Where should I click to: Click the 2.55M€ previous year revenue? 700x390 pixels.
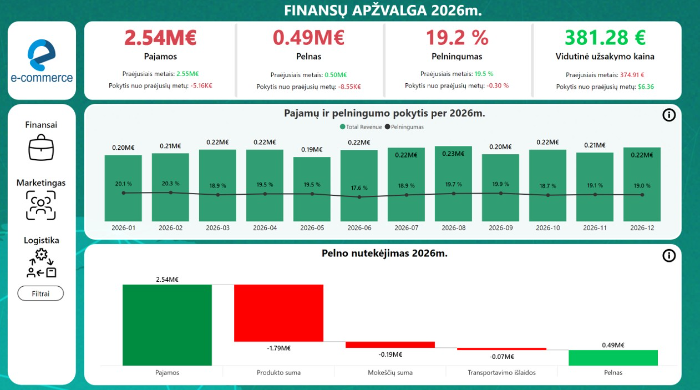[188, 74]
